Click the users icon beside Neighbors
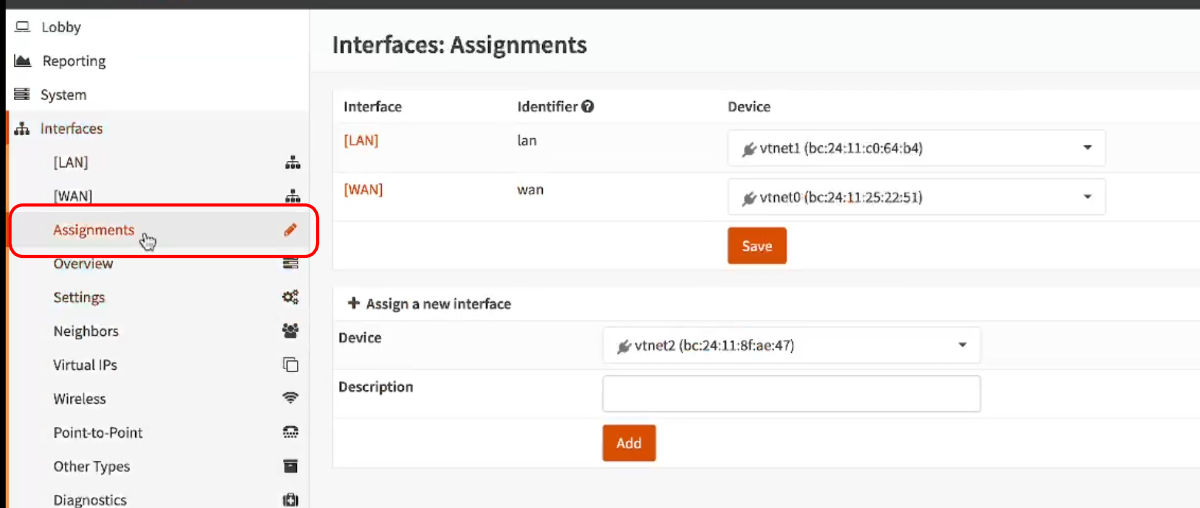This screenshot has width=1200, height=508. (x=291, y=331)
